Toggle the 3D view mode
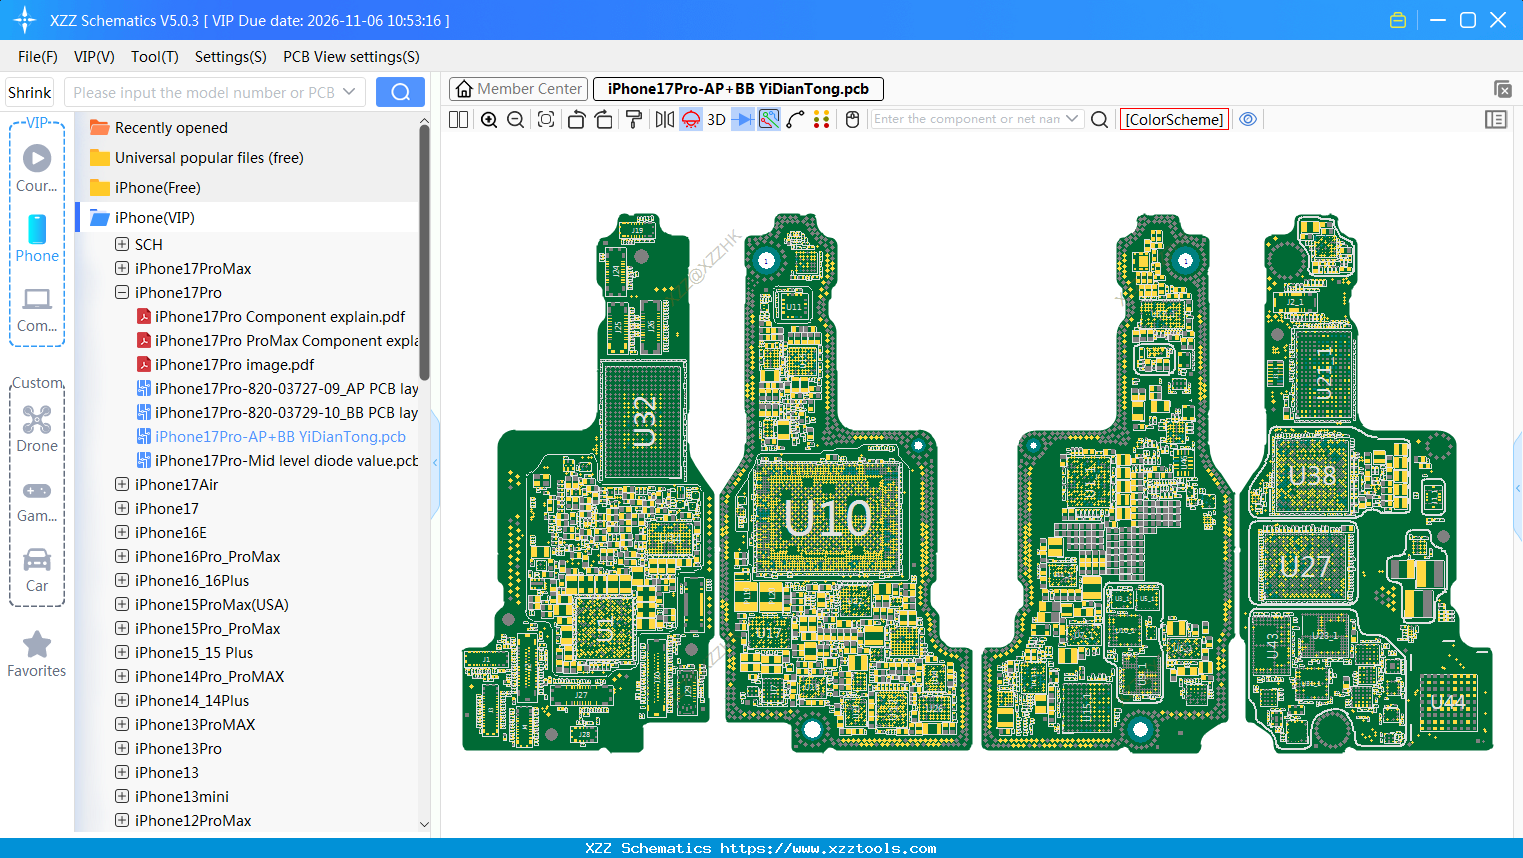Viewport: 1523px width, 858px height. coord(716,120)
